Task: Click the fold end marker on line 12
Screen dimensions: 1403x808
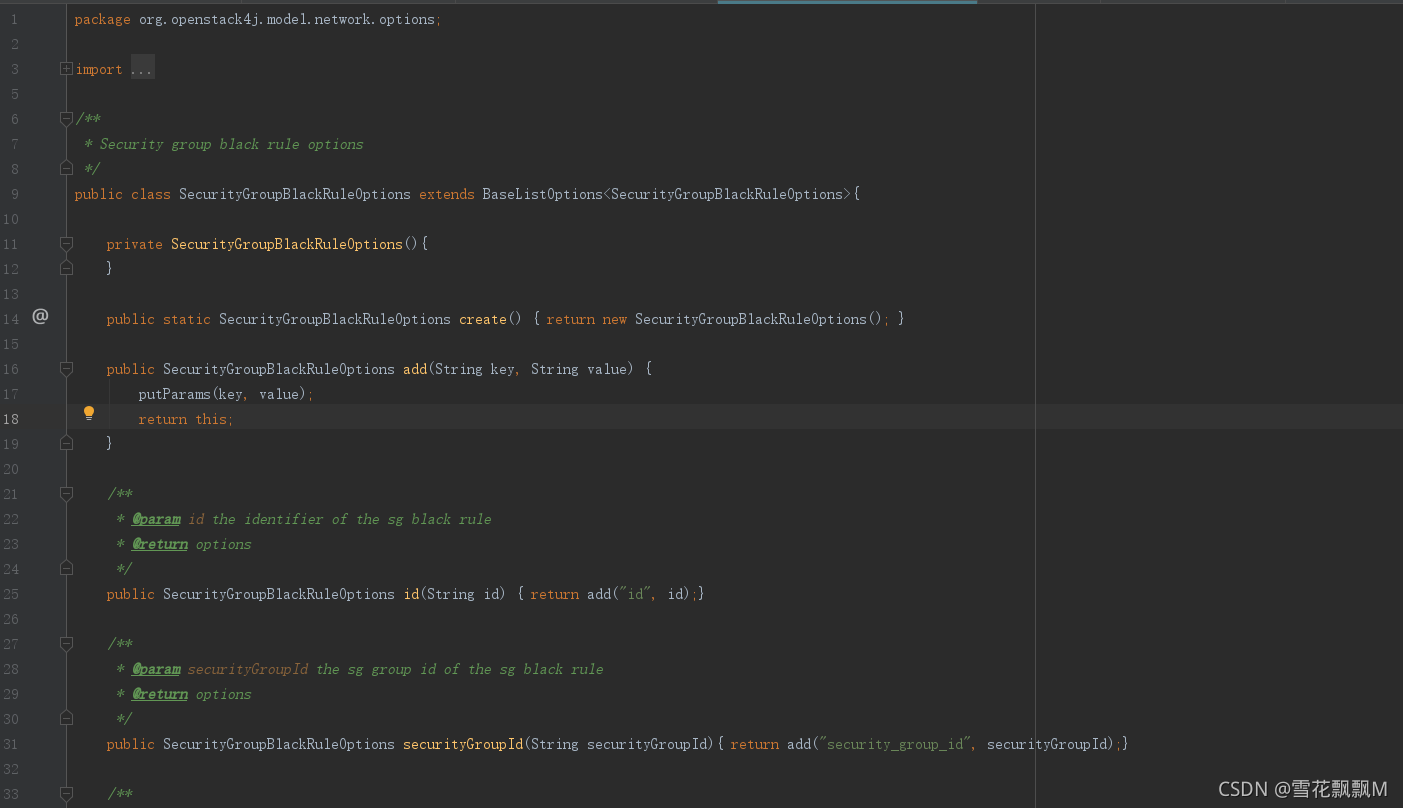Action: [66, 269]
